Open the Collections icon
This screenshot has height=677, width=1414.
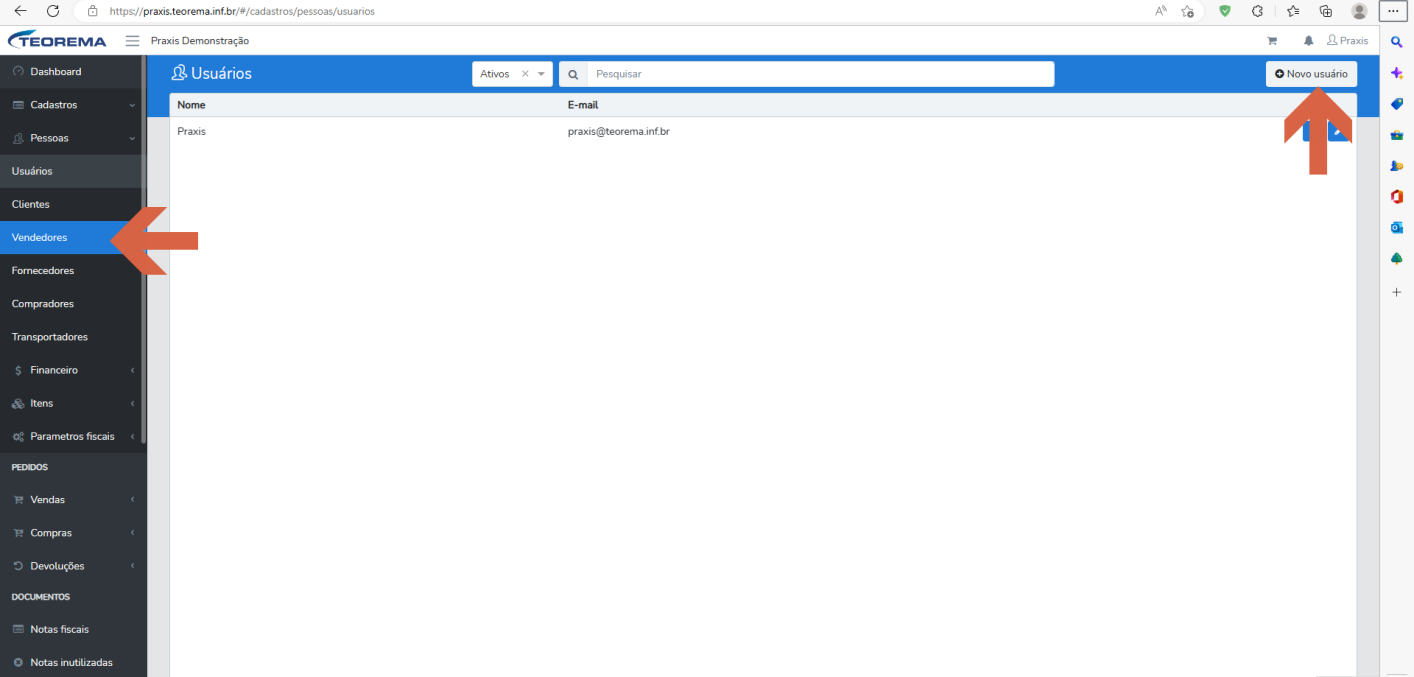click(x=1326, y=11)
